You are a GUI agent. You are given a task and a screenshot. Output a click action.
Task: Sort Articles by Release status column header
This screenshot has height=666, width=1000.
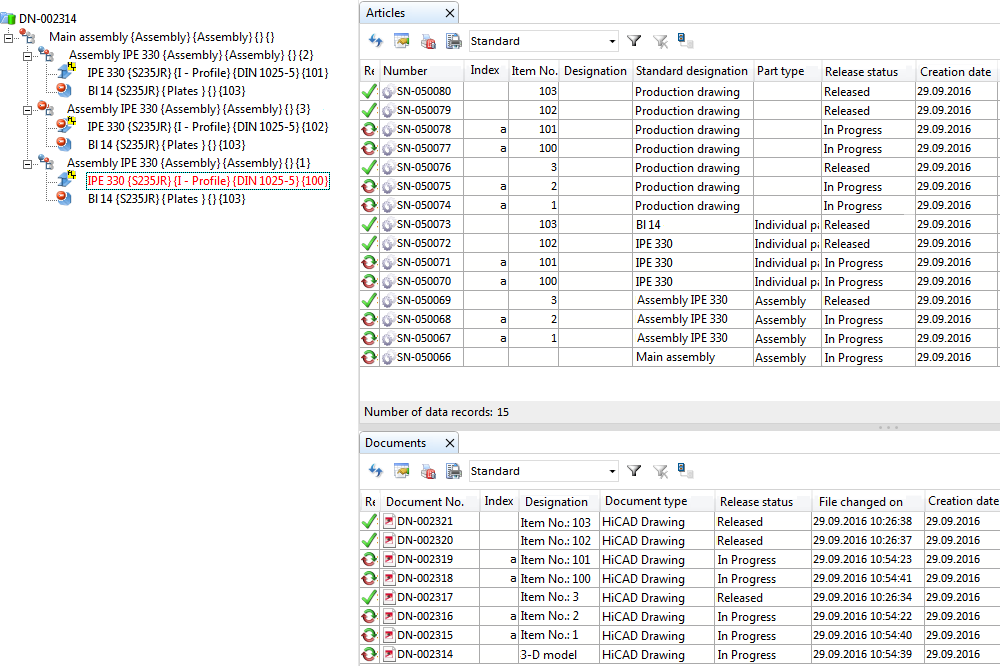(x=861, y=72)
